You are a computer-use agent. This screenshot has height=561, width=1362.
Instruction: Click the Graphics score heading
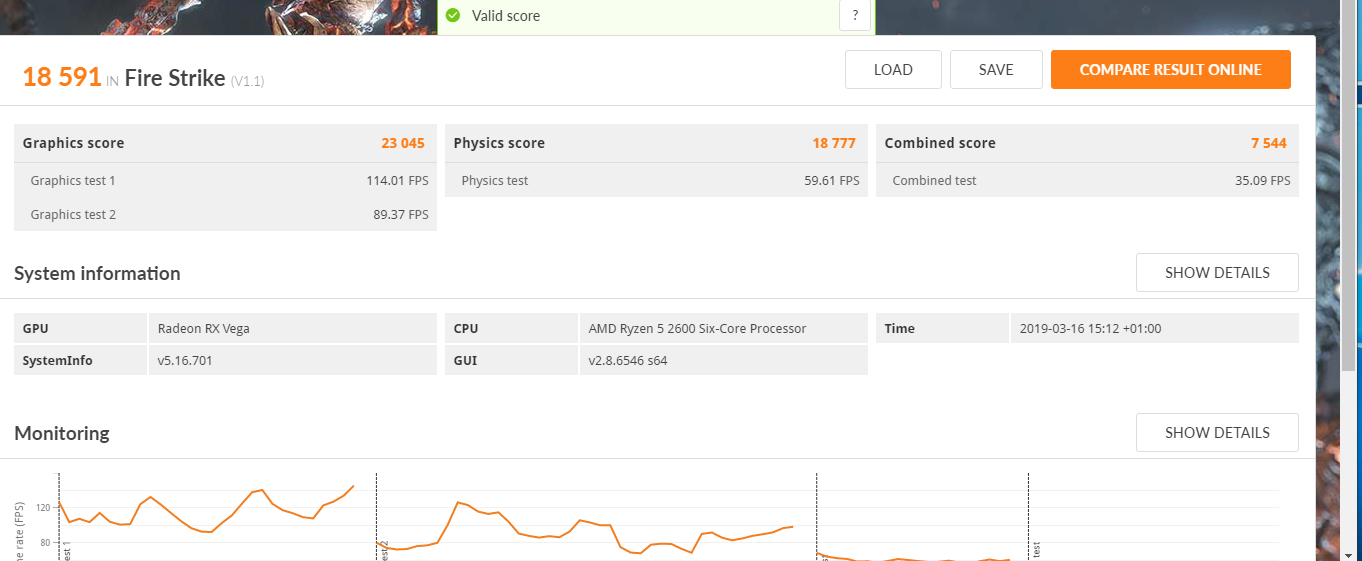pyautogui.click(x=73, y=143)
